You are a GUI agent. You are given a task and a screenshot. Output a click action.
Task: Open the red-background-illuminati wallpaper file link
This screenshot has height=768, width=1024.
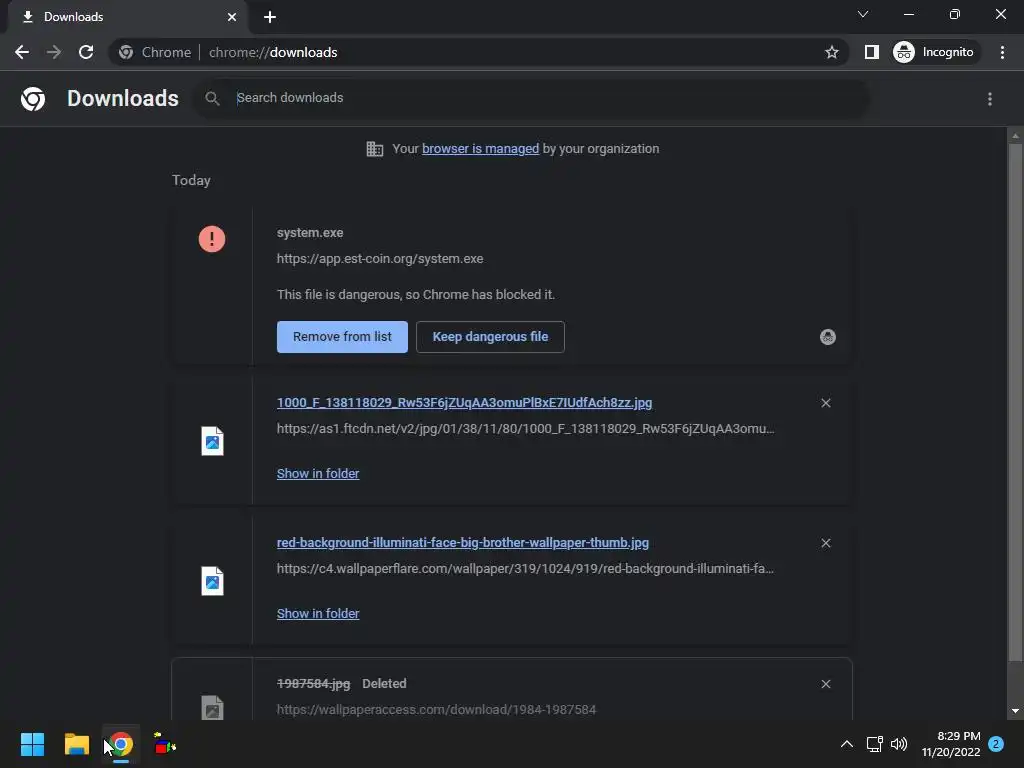pyautogui.click(x=463, y=543)
